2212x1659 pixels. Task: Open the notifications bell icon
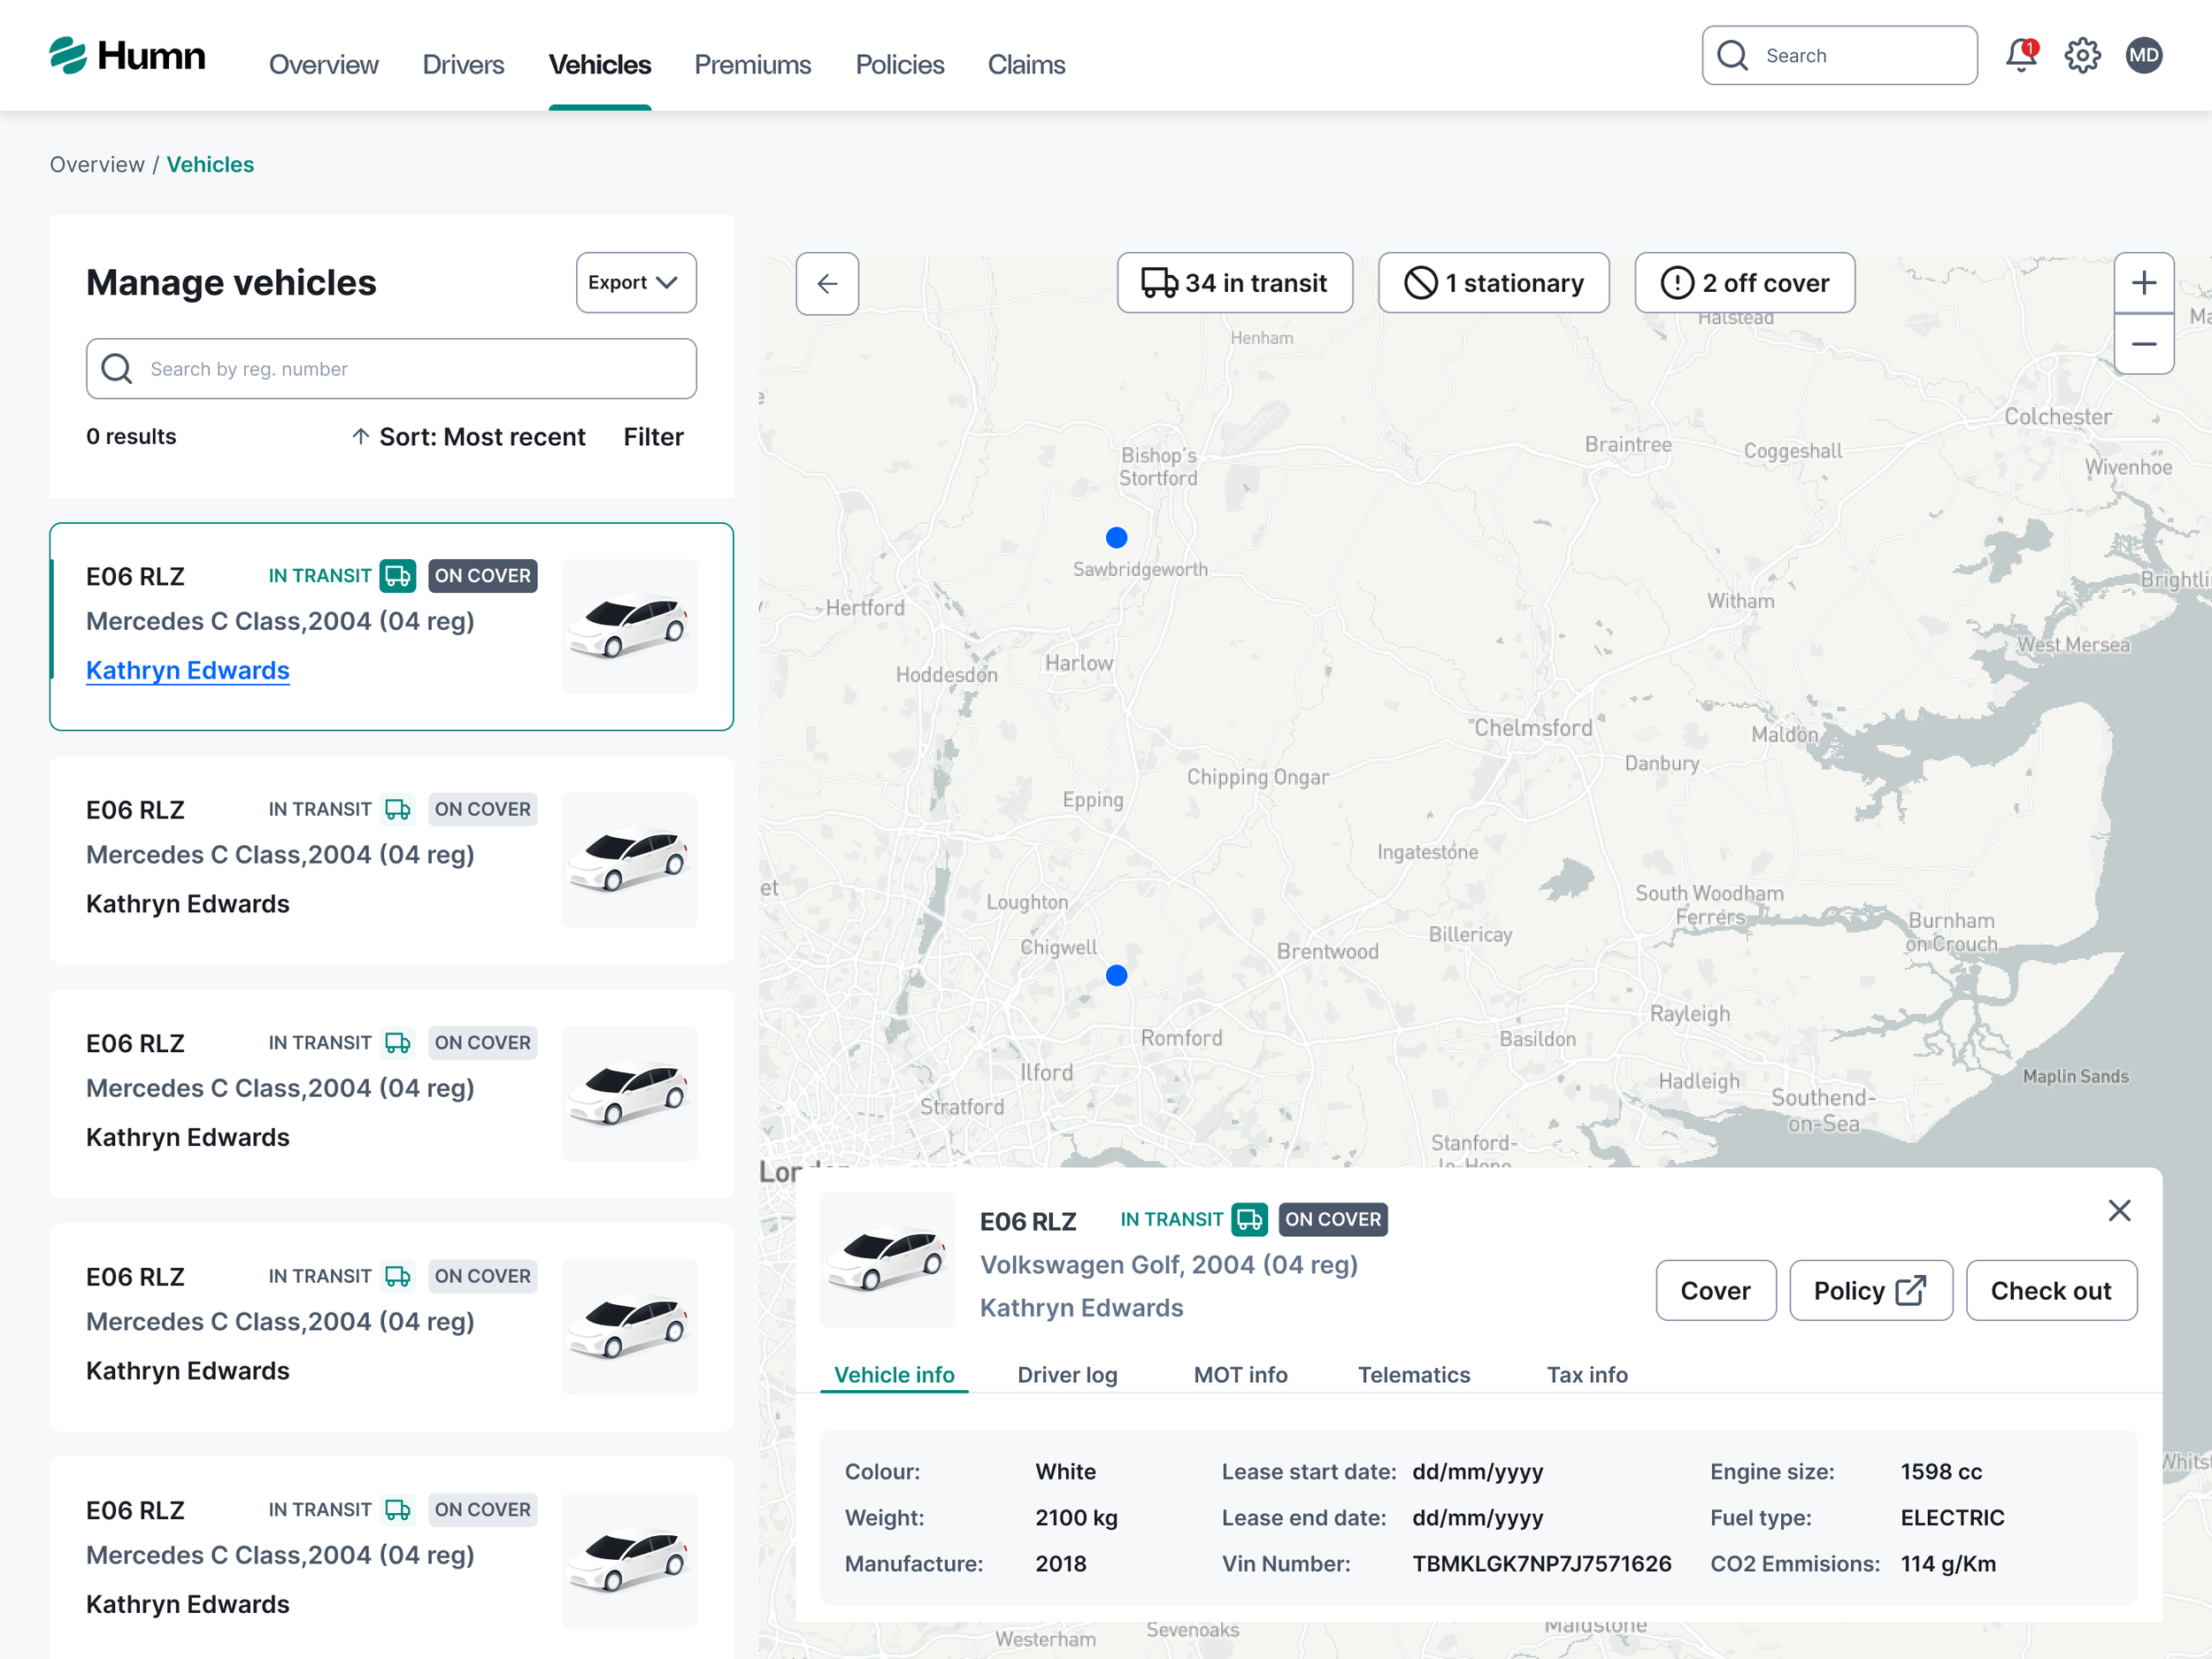(2020, 56)
